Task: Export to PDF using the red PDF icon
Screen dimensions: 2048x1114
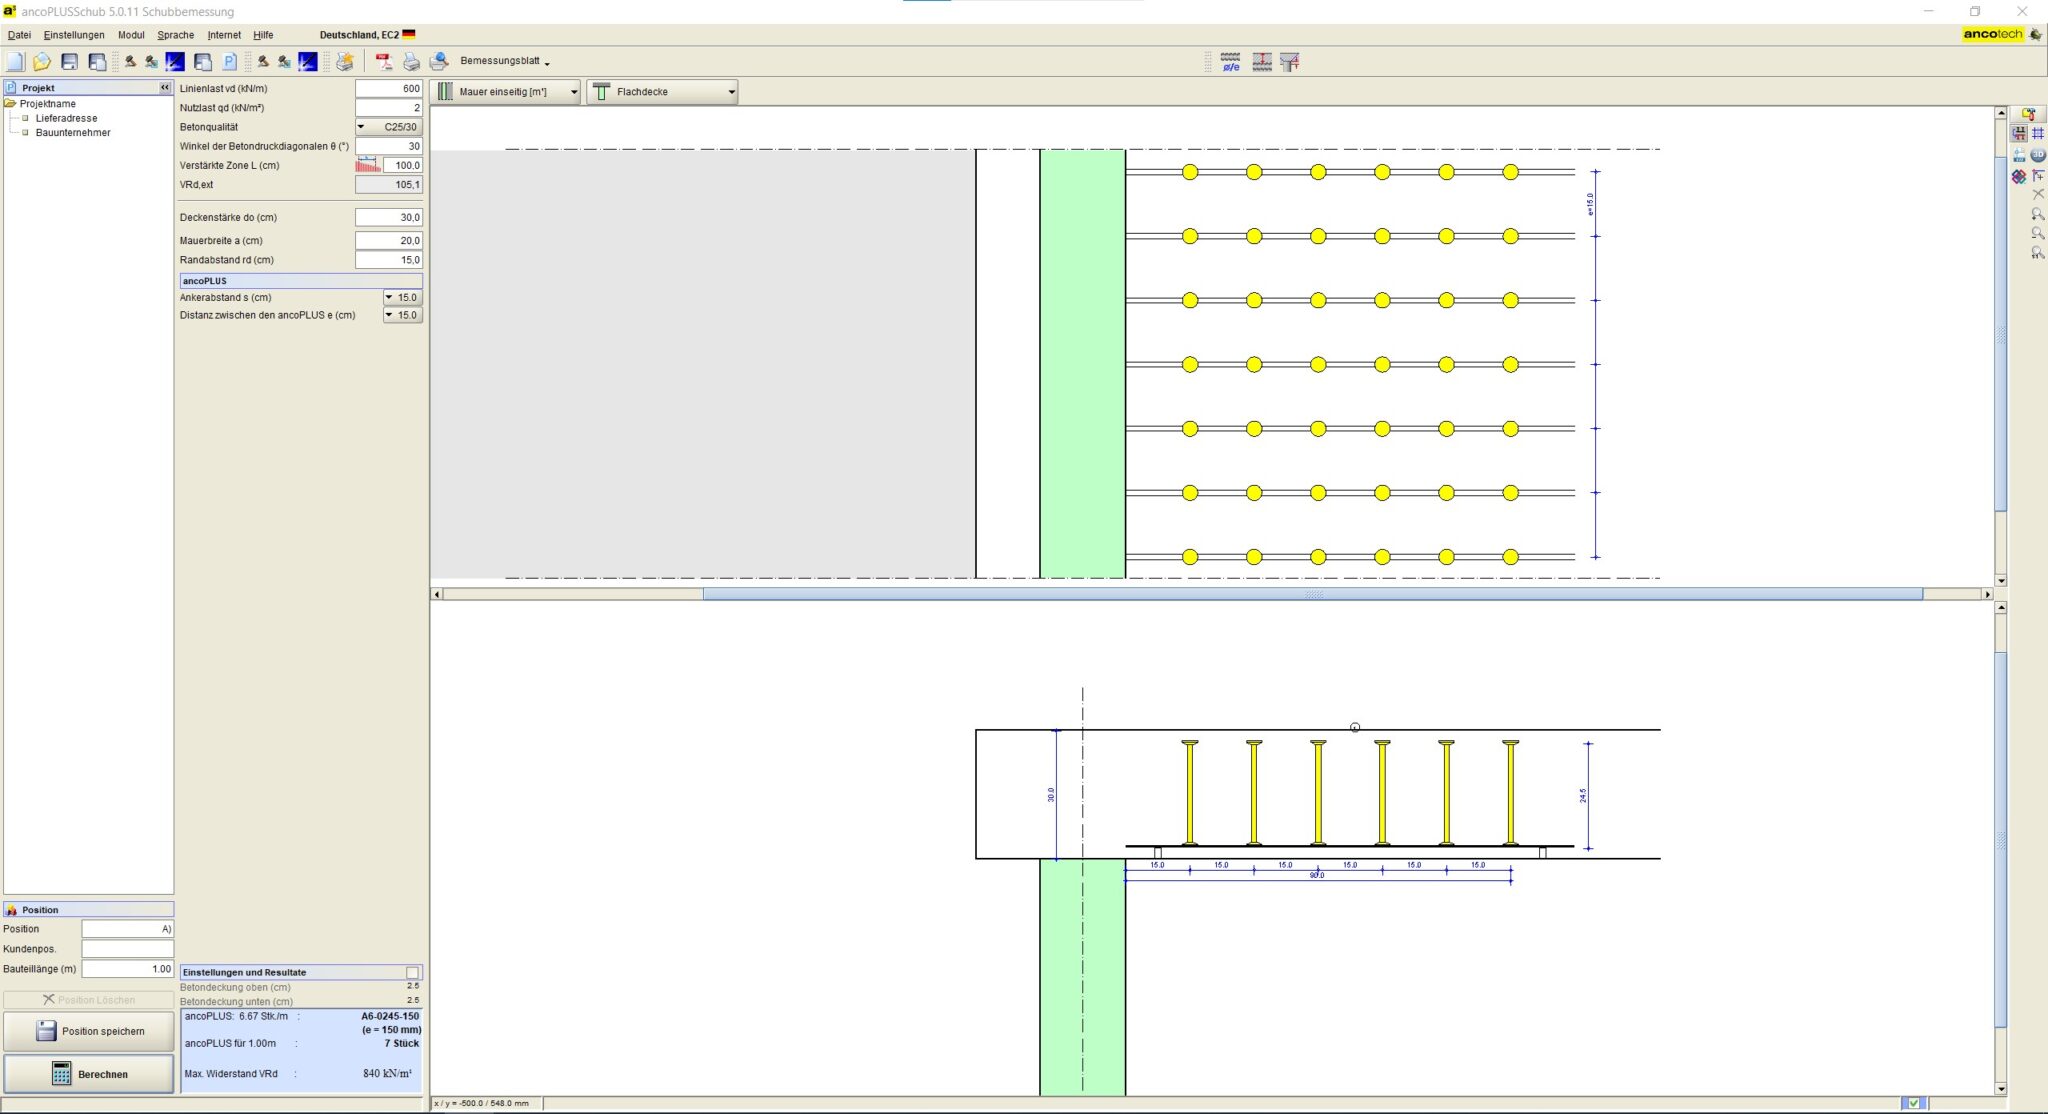Action: point(383,62)
